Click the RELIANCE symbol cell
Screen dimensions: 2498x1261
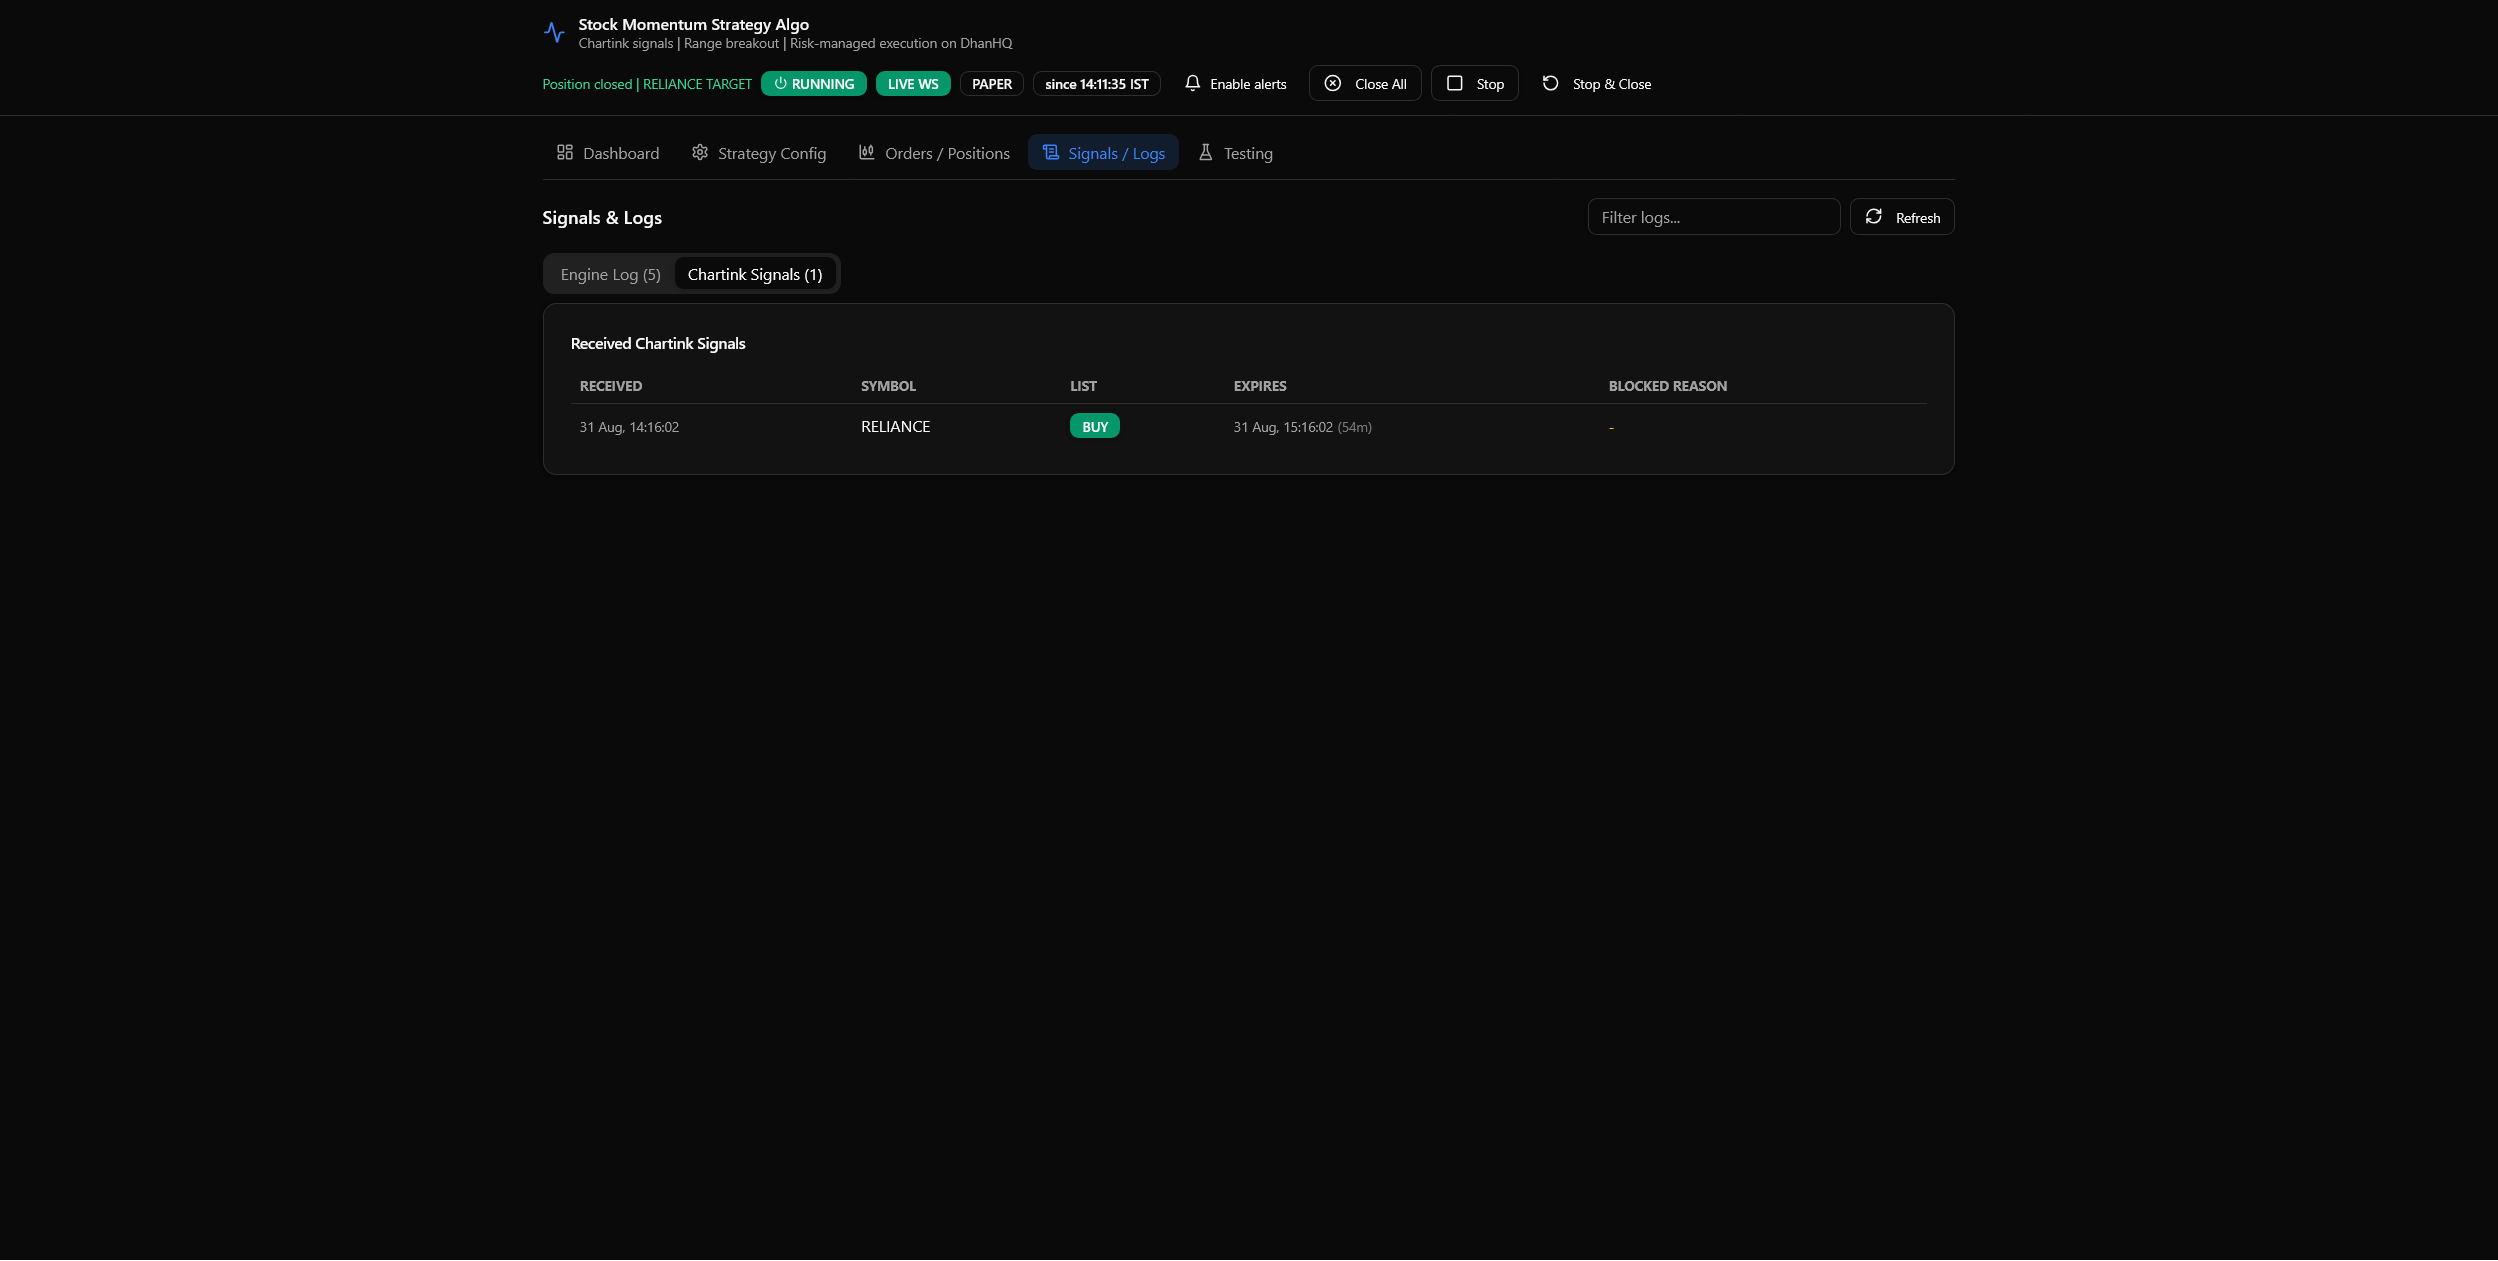click(x=896, y=426)
